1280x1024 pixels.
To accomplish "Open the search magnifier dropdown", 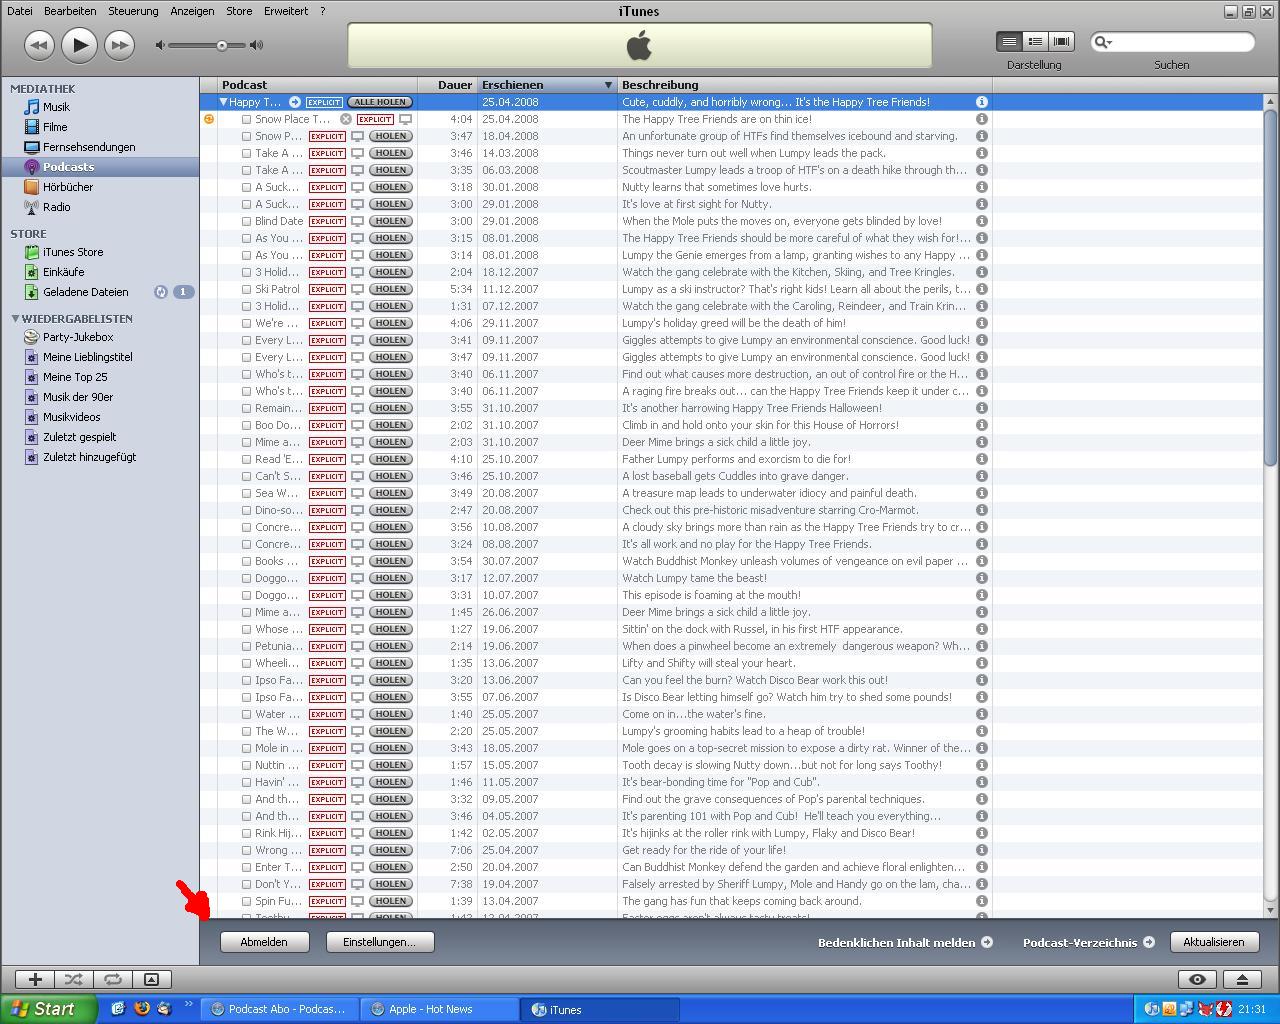I will pyautogui.click(x=1102, y=42).
